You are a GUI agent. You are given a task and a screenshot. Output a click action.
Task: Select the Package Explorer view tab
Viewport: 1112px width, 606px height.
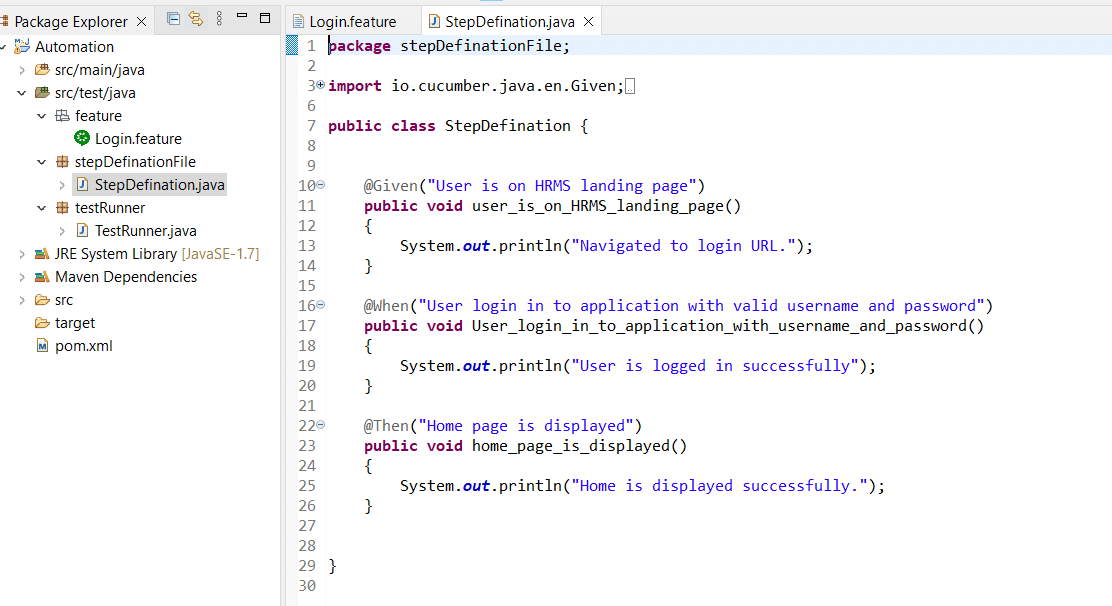[x=71, y=22]
